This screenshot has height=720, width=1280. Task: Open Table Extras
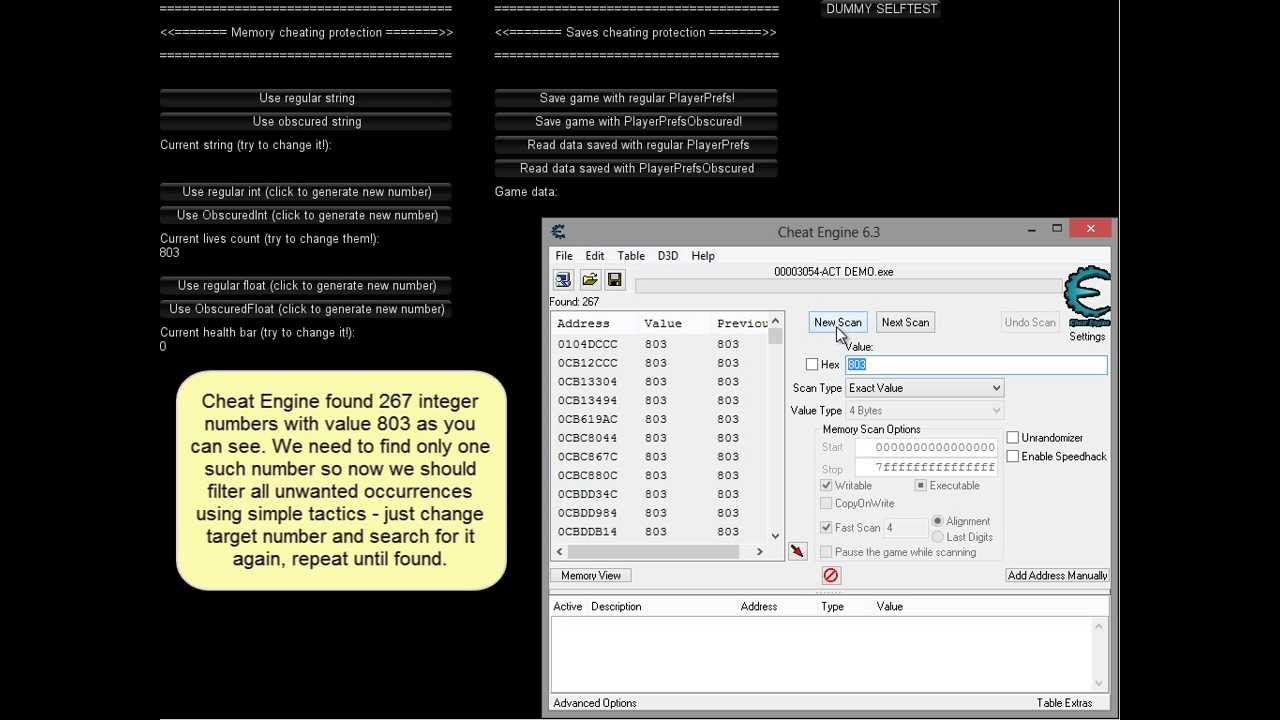(1064, 703)
